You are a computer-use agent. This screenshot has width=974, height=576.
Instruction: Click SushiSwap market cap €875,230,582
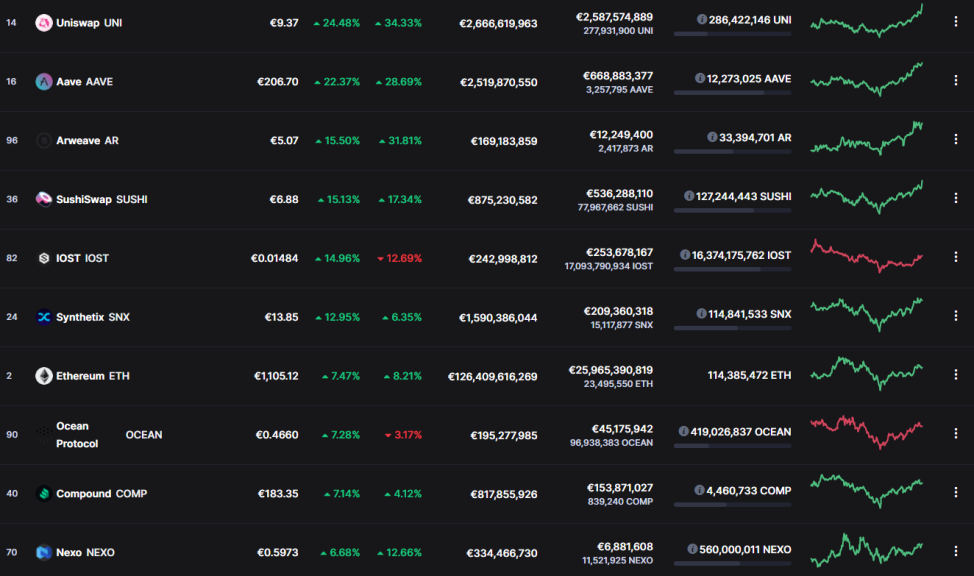pyautogui.click(x=503, y=200)
